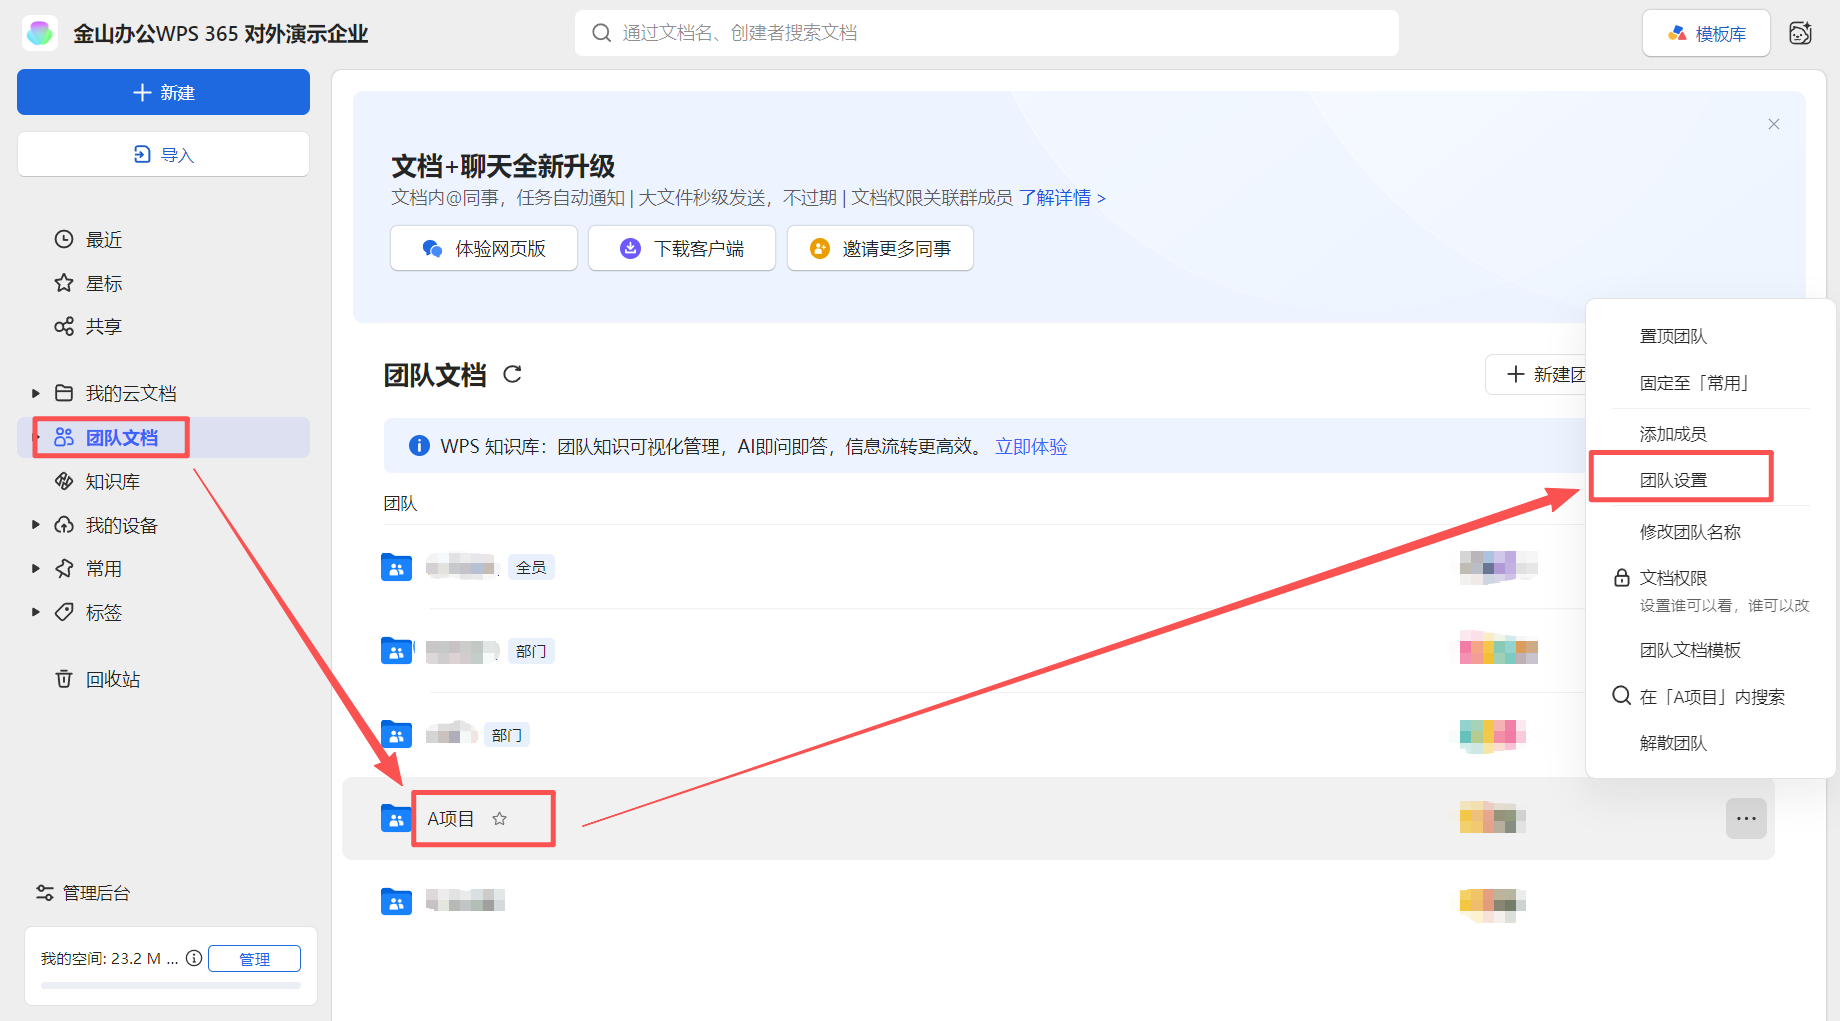Viewport: 1840px width, 1021px height.
Task: Open the first team folder tagged 部门
Action: click(x=397, y=651)
